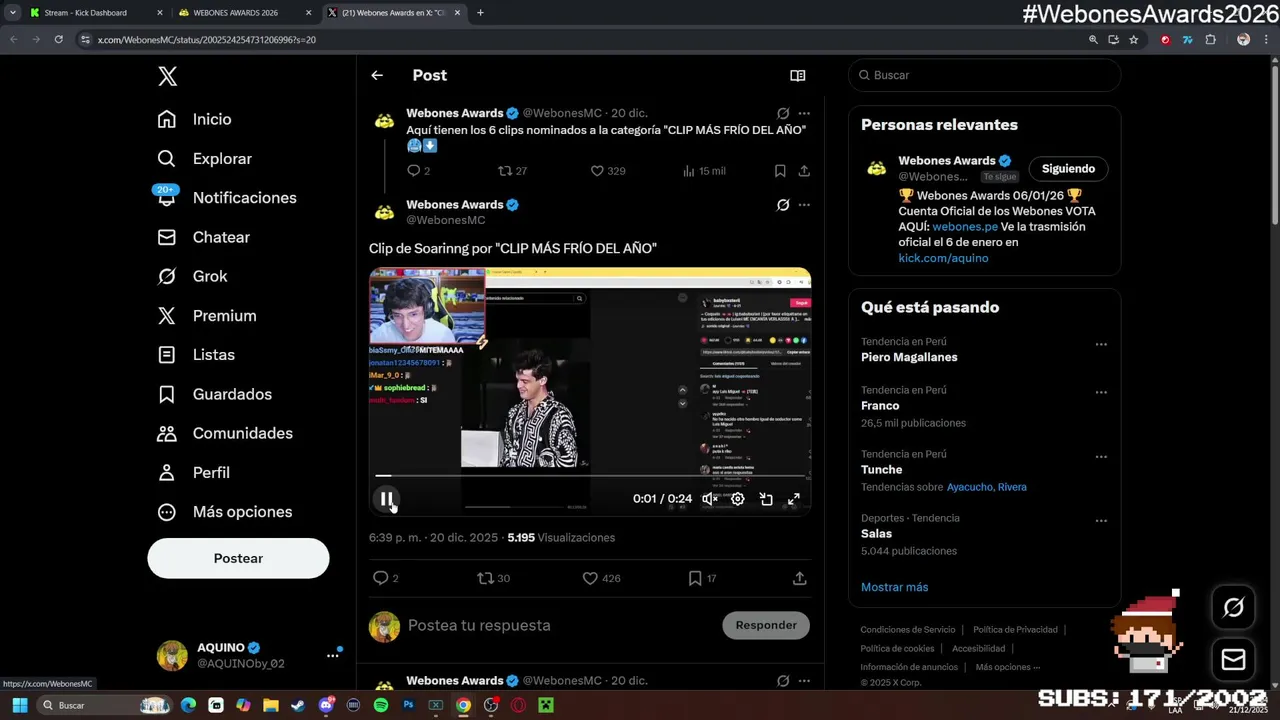Go back with the Post arrow
This screenshot has height=720, width=1280.
point(377,75)
